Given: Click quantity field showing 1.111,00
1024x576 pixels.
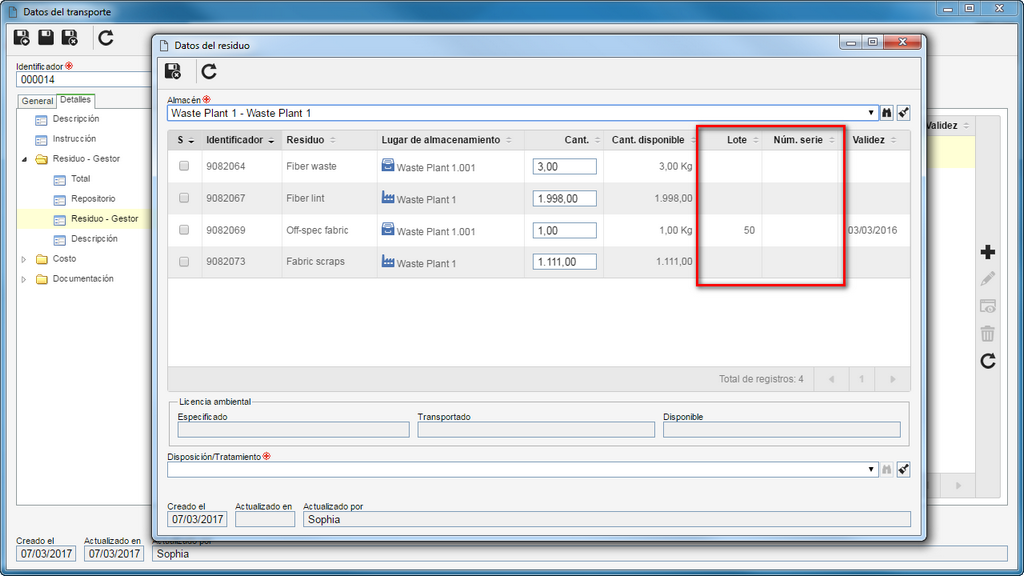Looking at the screenshot, I should click(564, 262).
